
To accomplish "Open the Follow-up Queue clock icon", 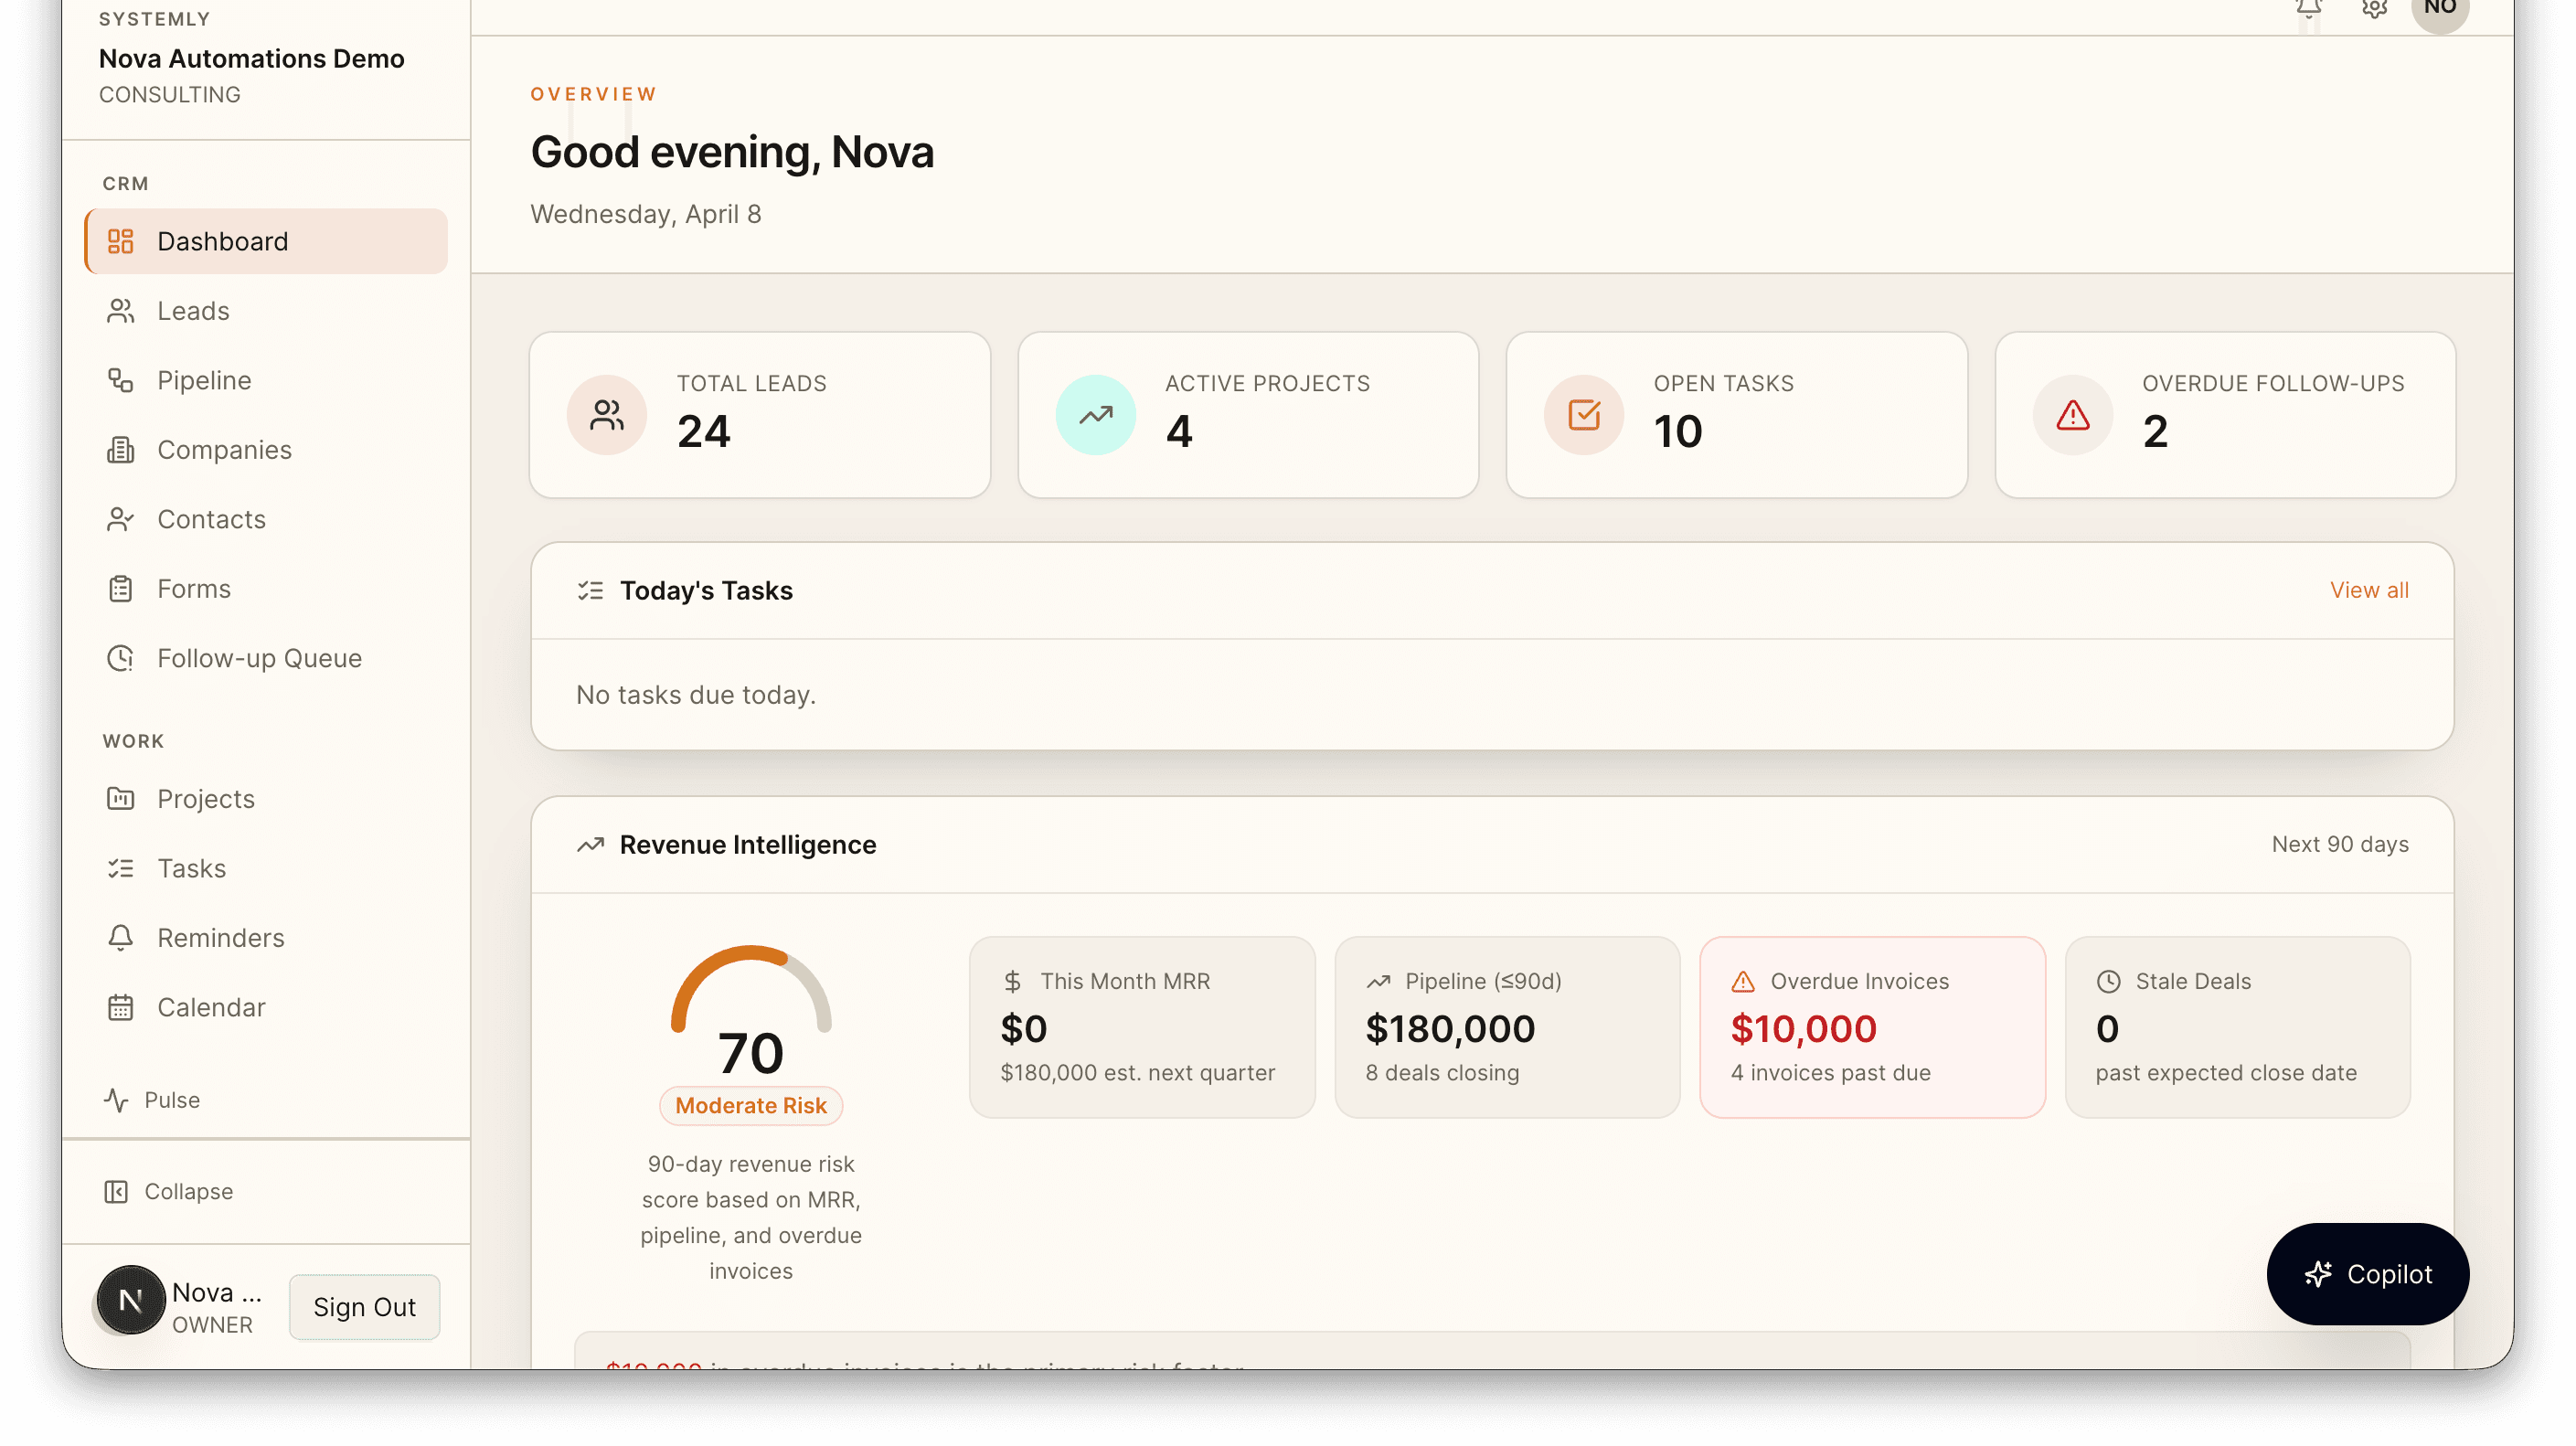I will click(121, 658).
